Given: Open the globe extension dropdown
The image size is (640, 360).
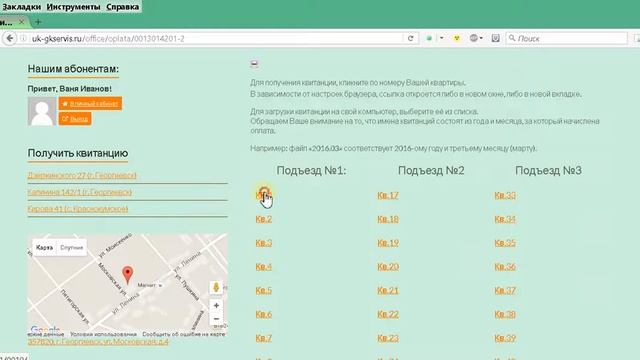Looking at the screenshot, I should (x=476, y=38).
